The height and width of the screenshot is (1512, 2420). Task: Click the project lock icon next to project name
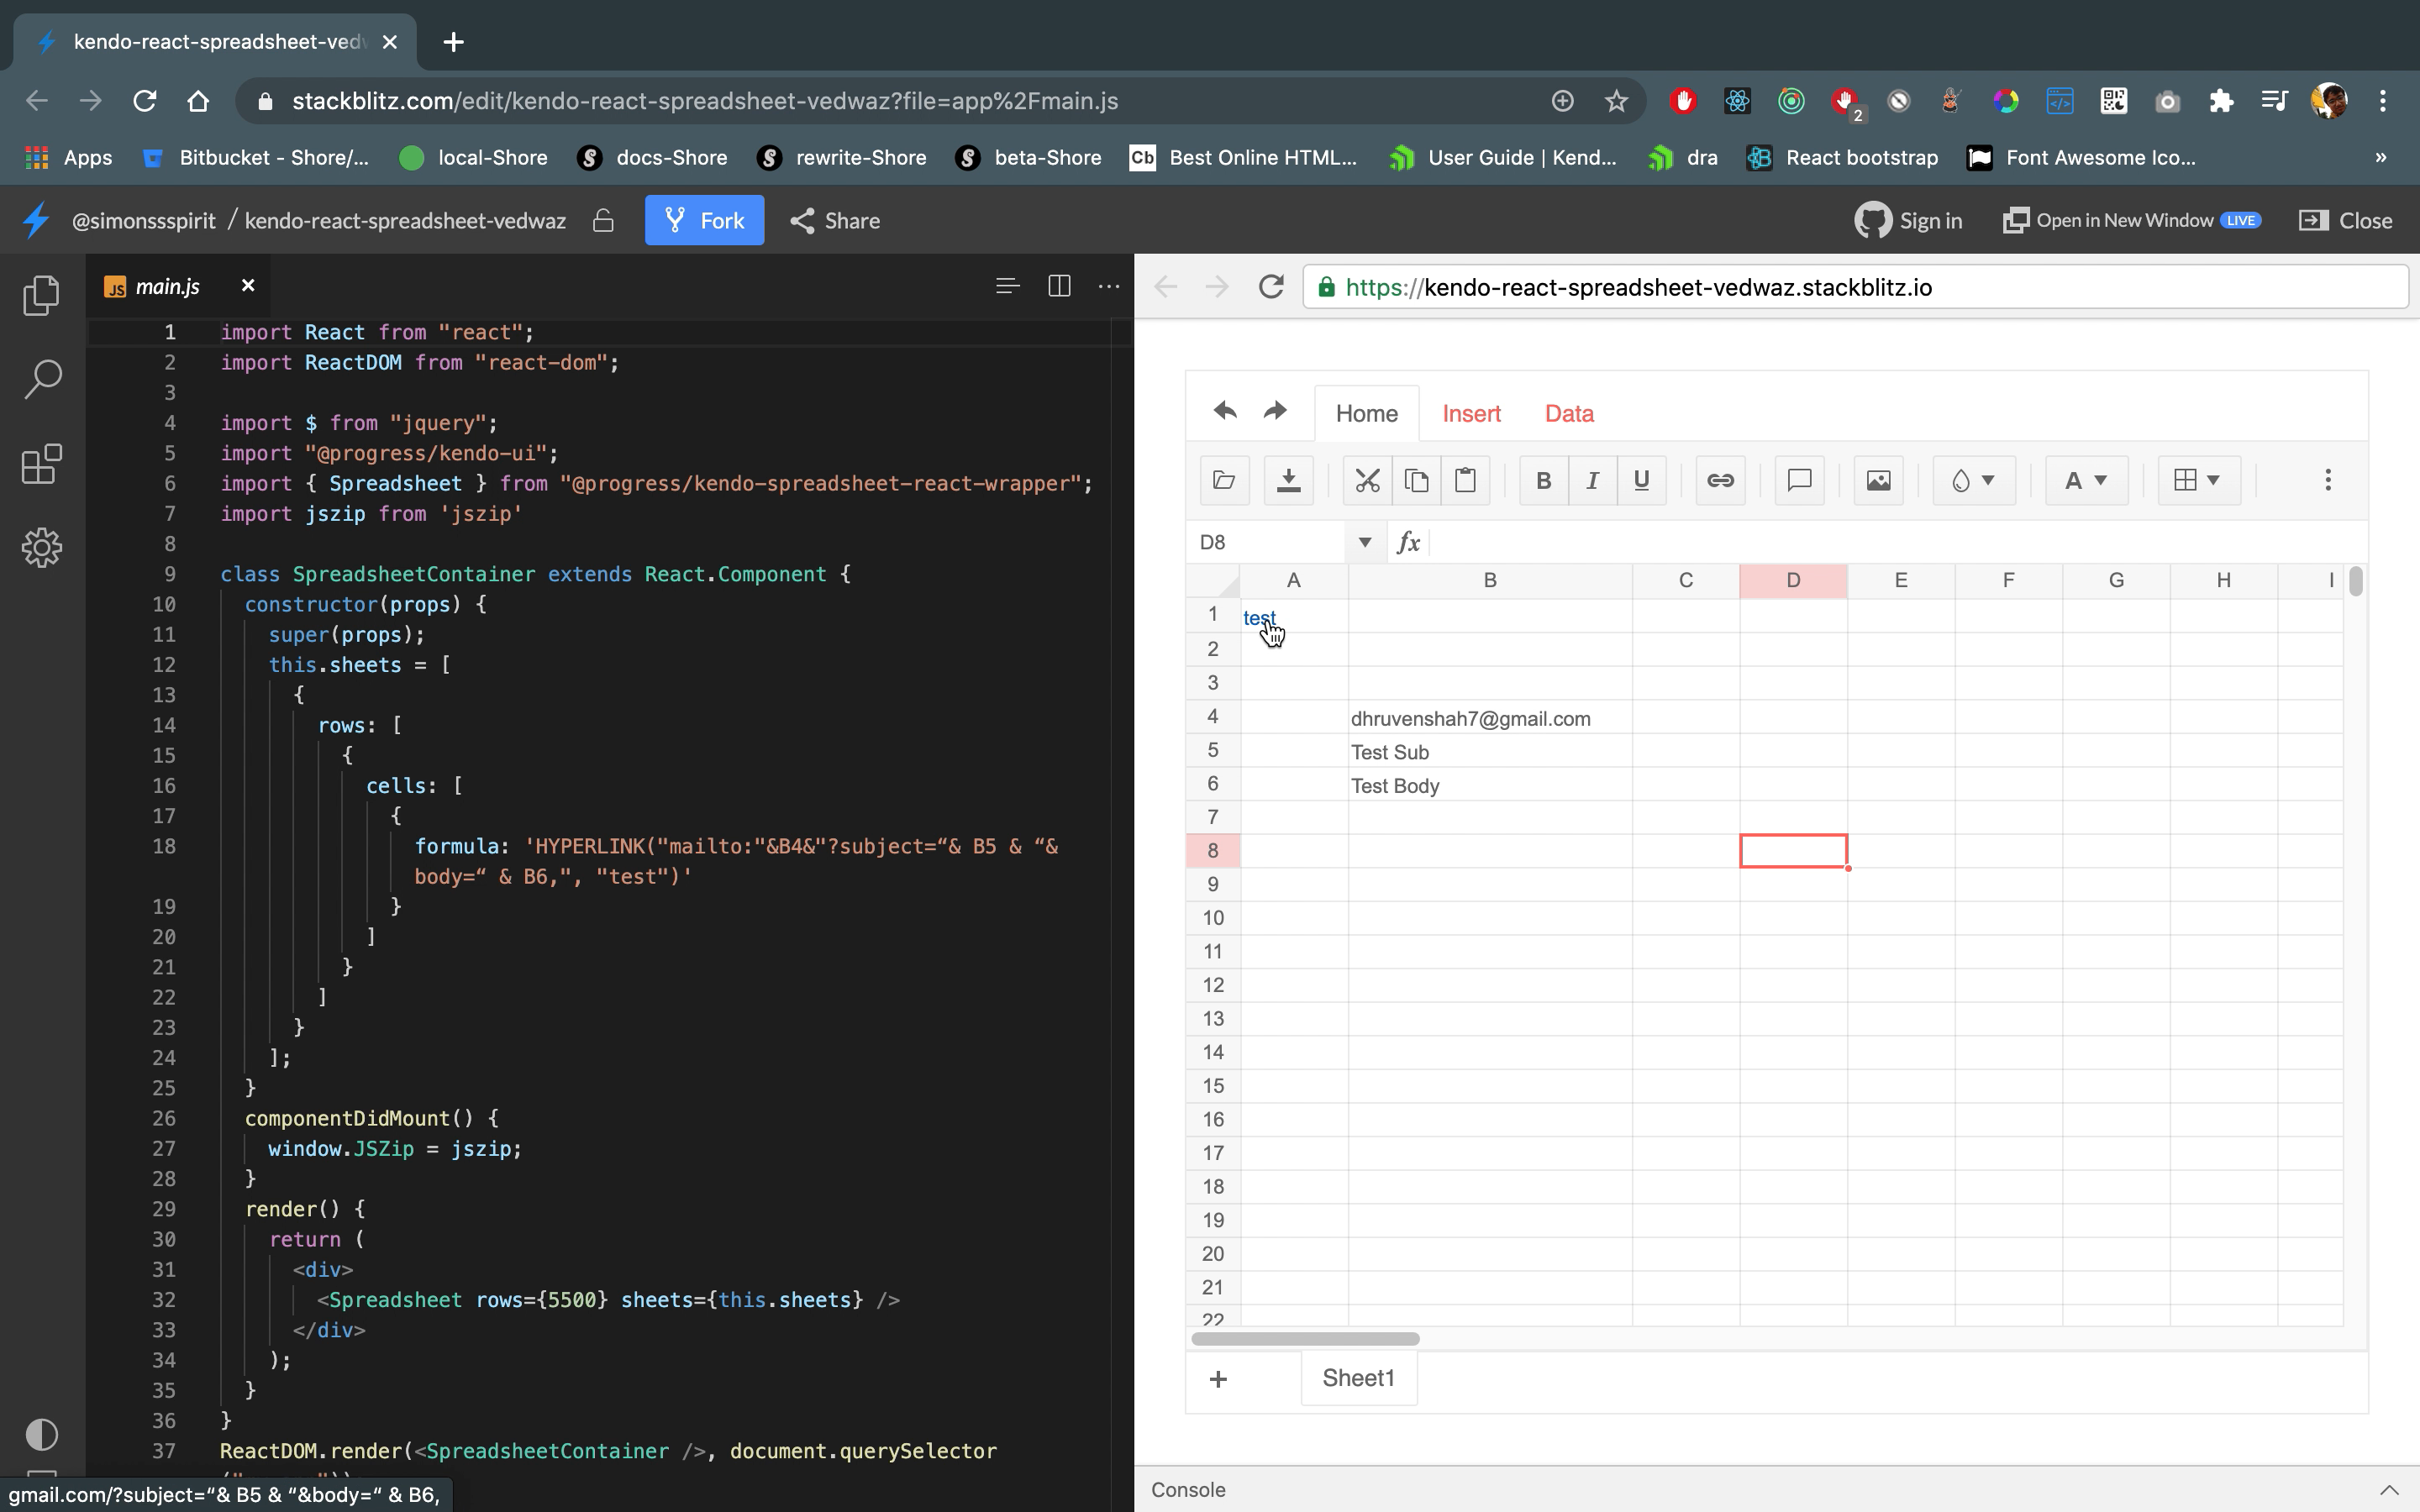(x=603, y=220)
